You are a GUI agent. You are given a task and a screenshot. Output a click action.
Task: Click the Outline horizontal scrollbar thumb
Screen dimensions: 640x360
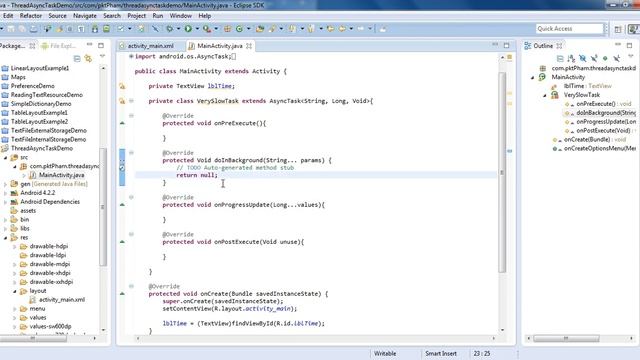[x=566, y=338]
